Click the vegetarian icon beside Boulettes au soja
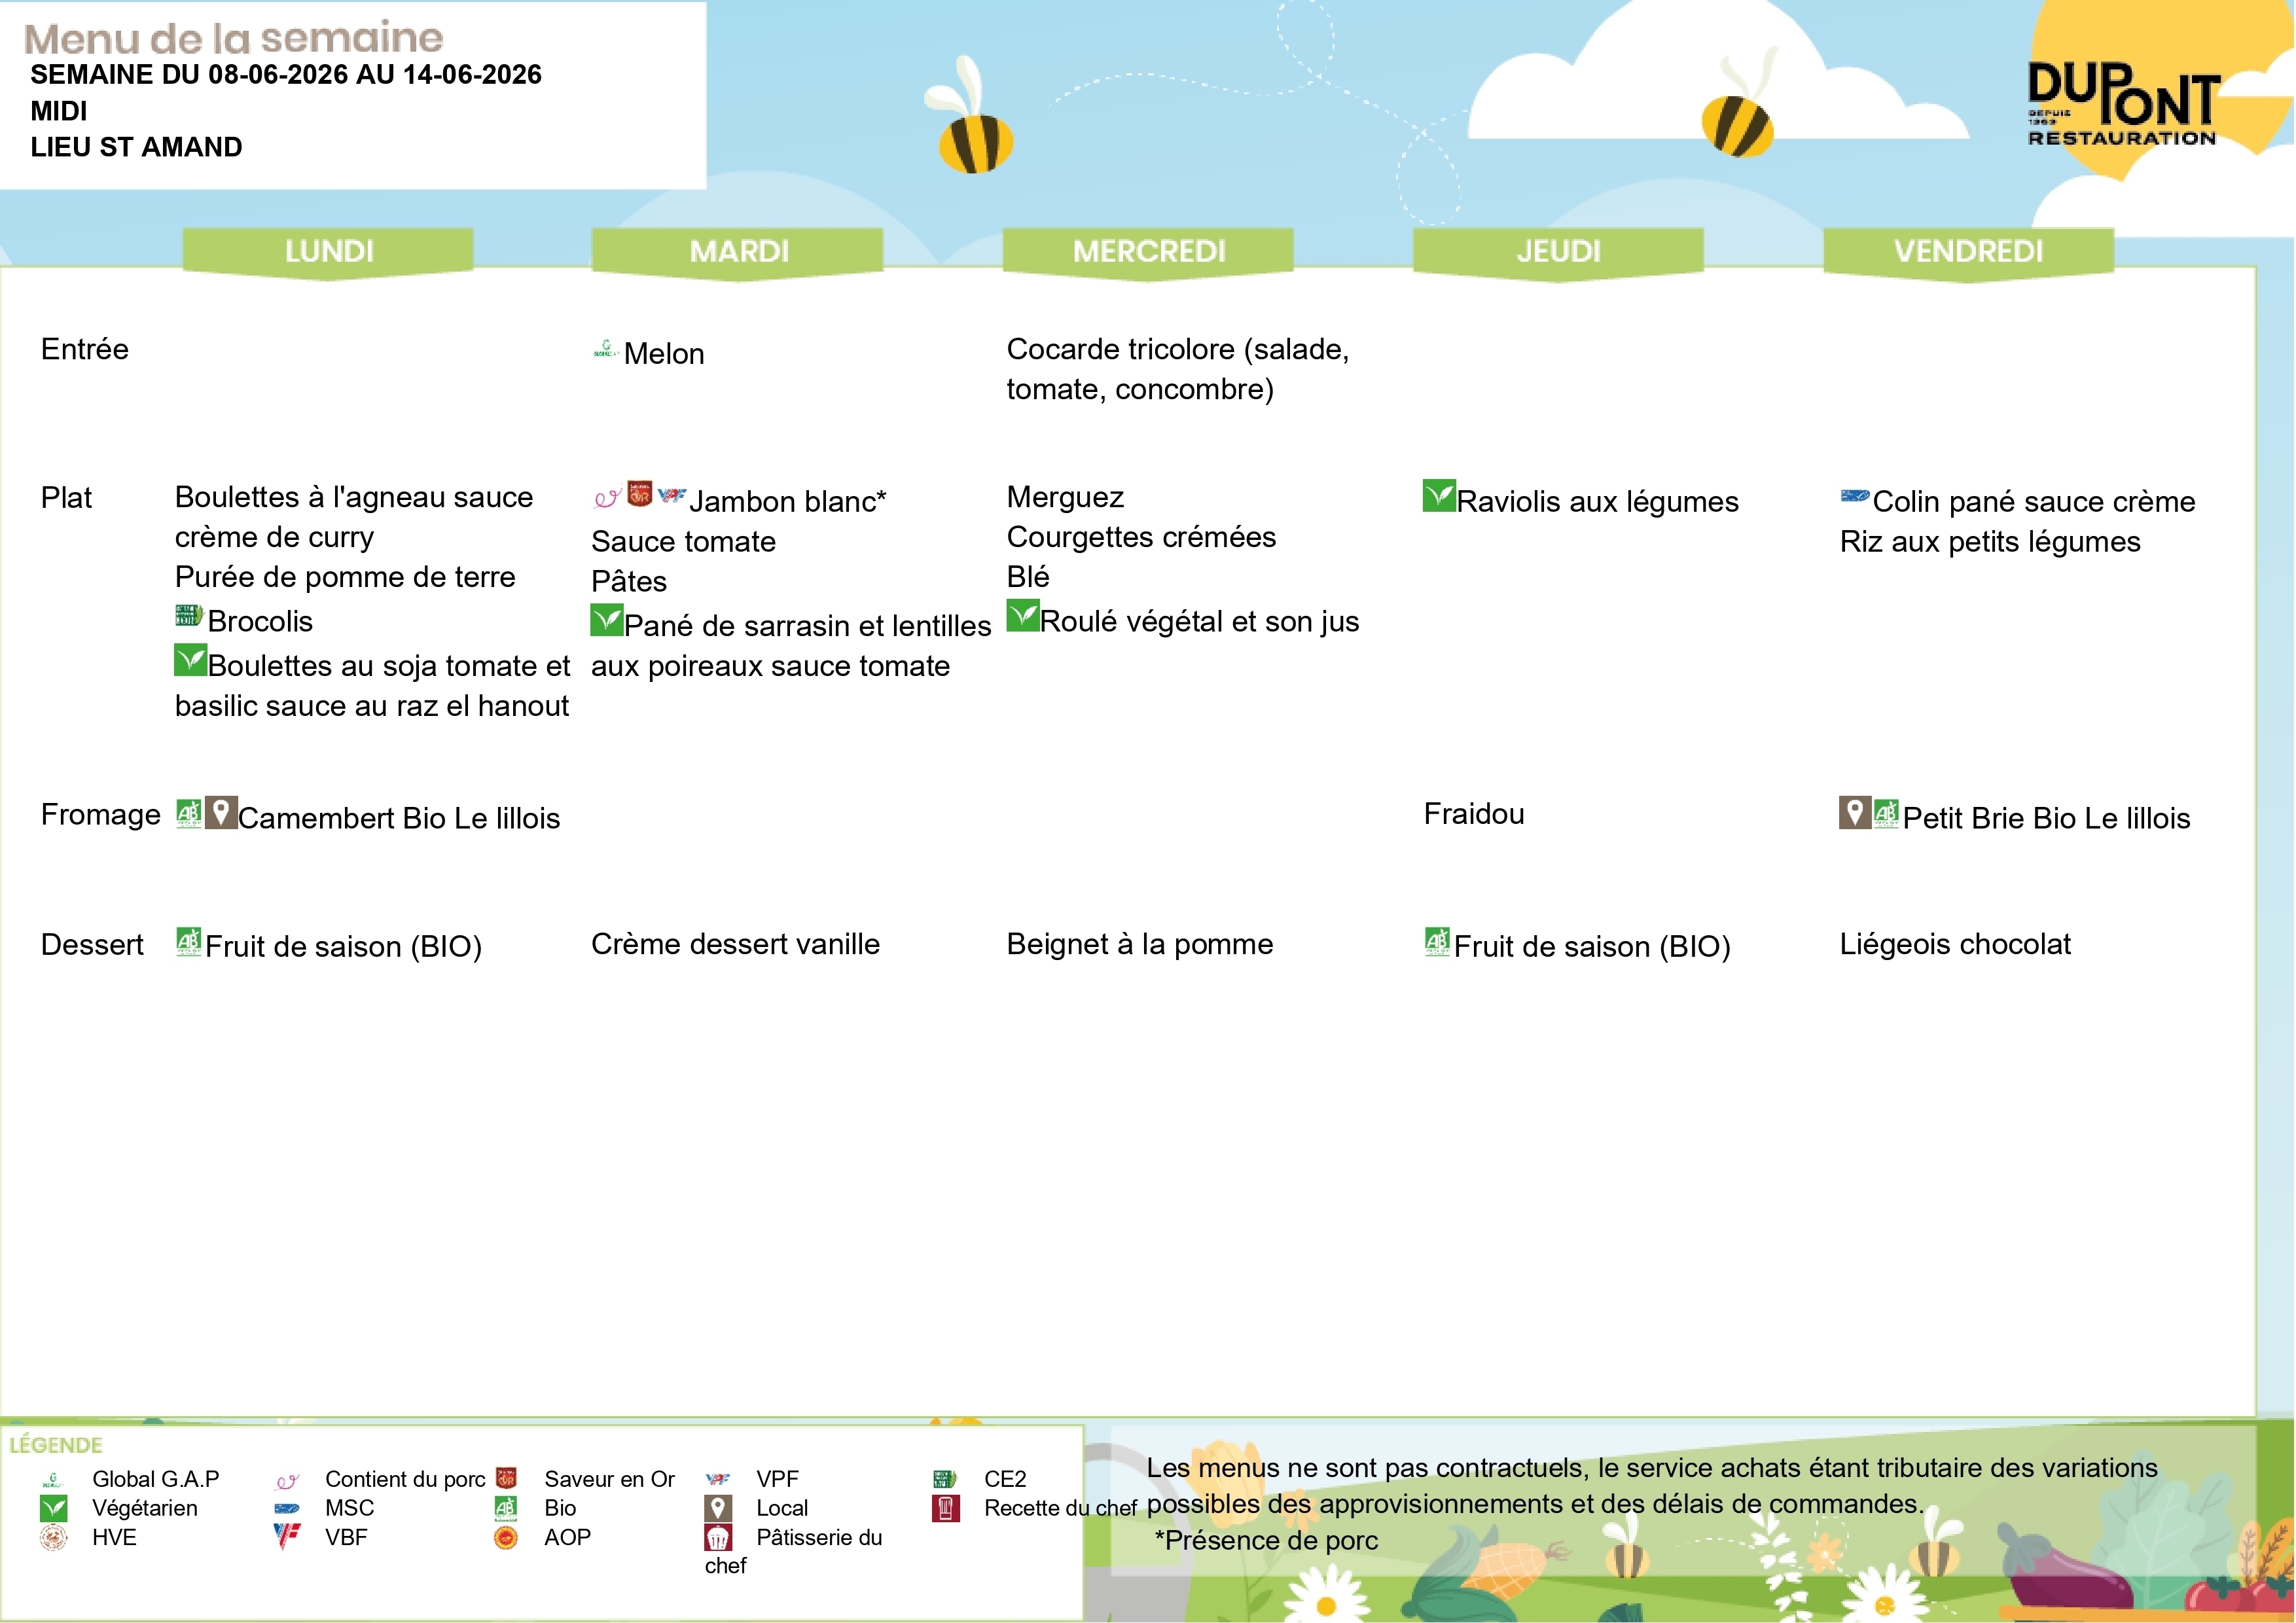The height and width of the screenshot is (1623, 2296). [190, 660]
